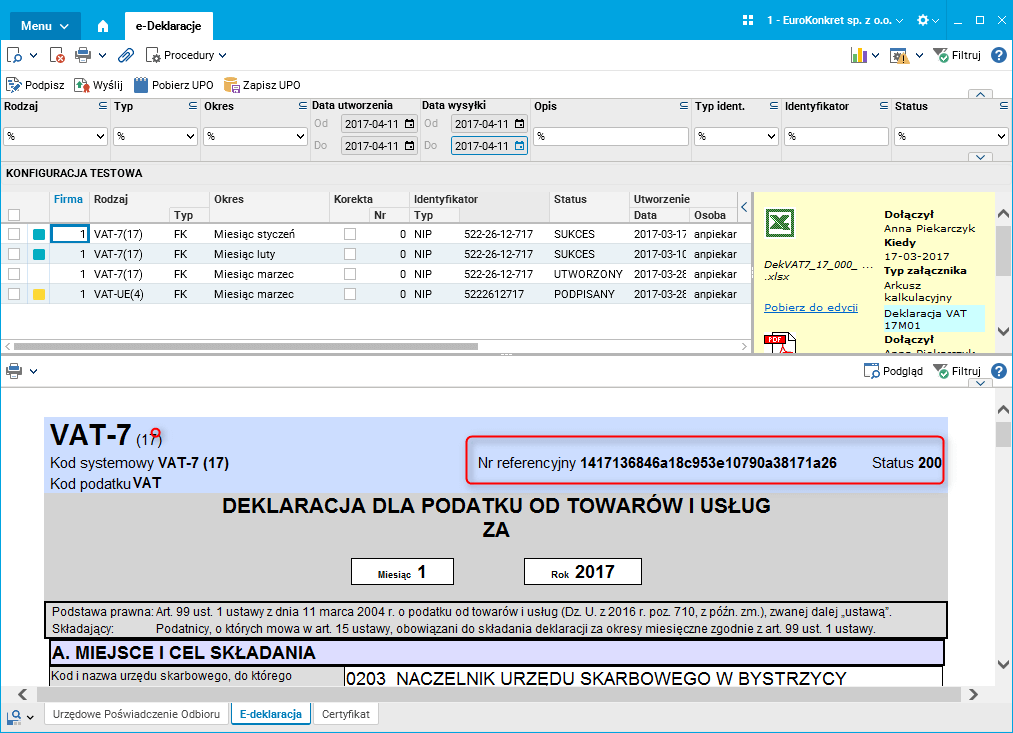This screenshot has height=733, width=1013.
Task: Click the Podpisz sign button
Action: (35, 85)
